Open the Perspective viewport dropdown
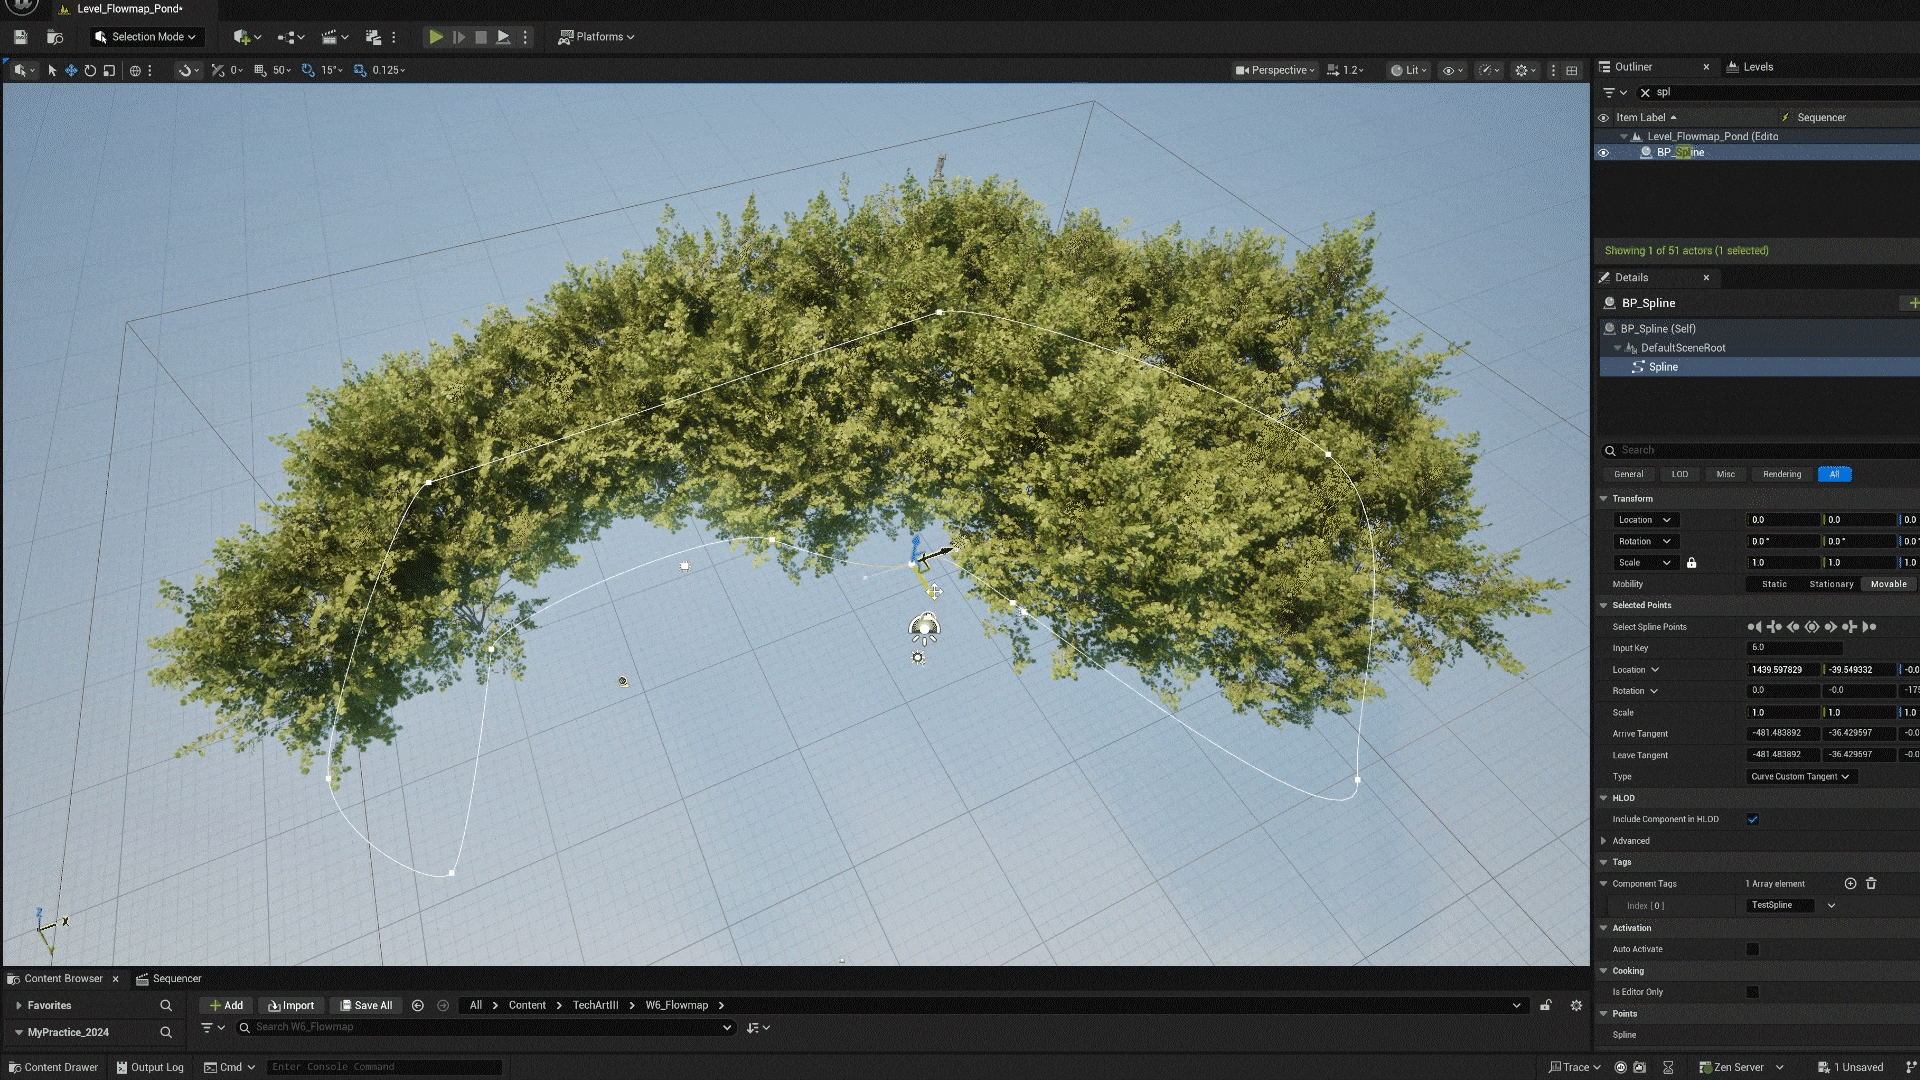Image resolution: width=1920 pixels, height=1080 pixels. 1274,70
